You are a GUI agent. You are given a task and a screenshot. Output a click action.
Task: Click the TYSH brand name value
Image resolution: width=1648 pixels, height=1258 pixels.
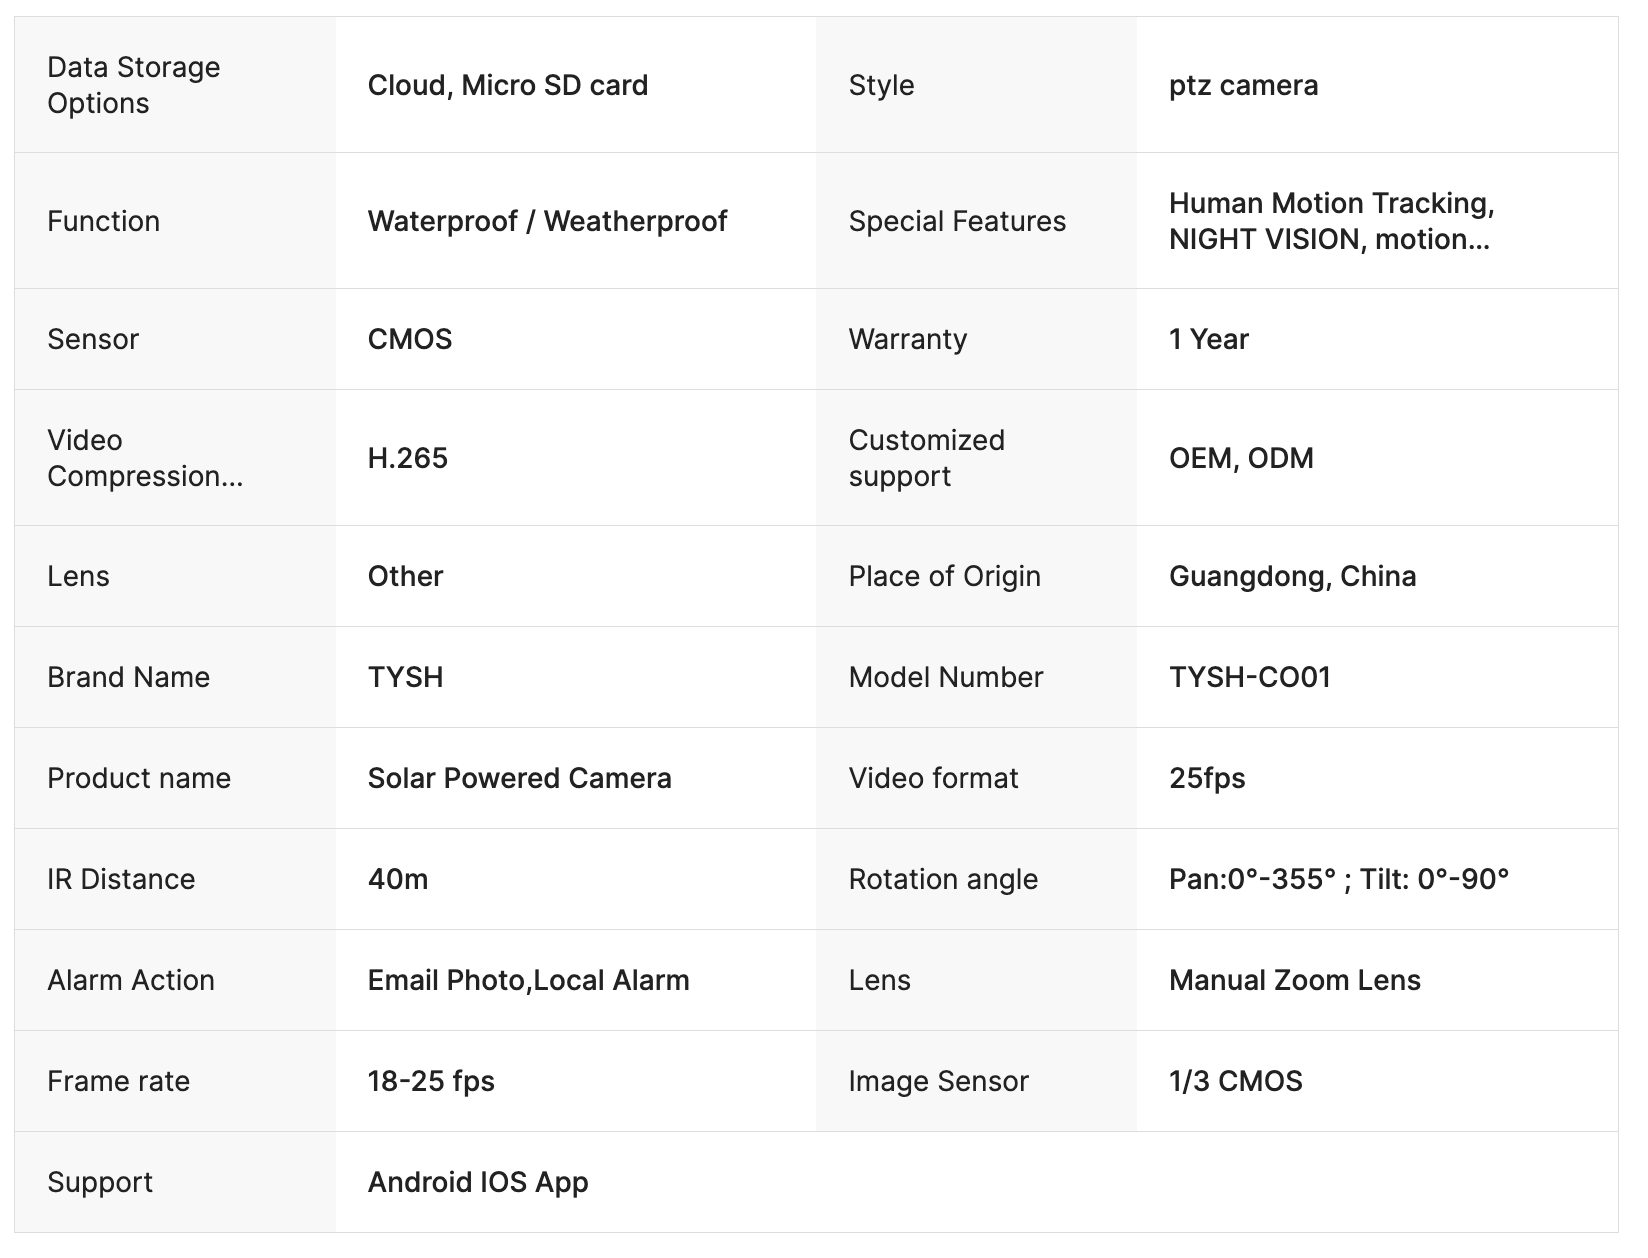point(405,677)
